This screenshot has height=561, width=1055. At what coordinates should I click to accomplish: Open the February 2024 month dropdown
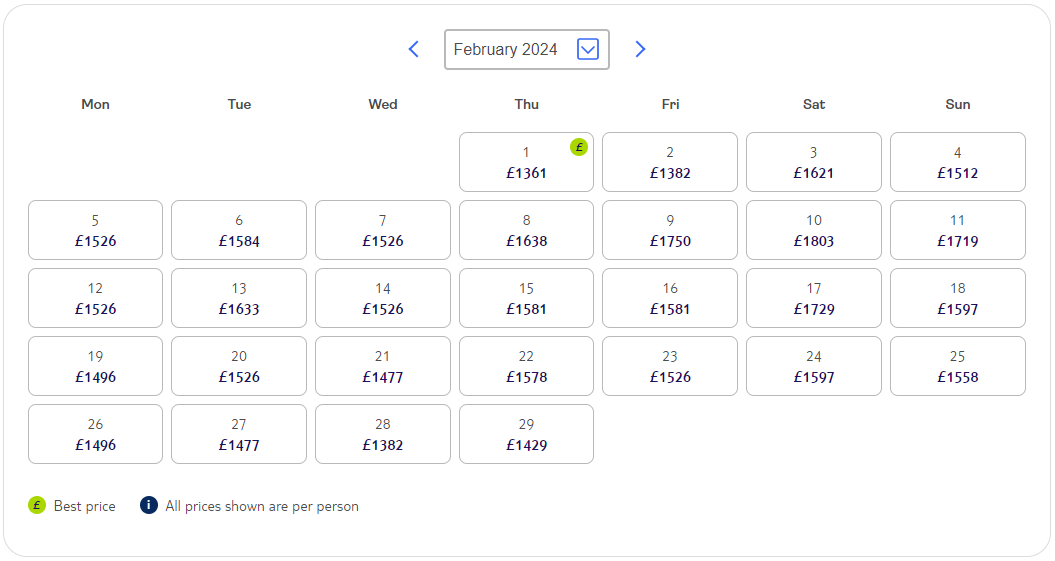[527, 49]
